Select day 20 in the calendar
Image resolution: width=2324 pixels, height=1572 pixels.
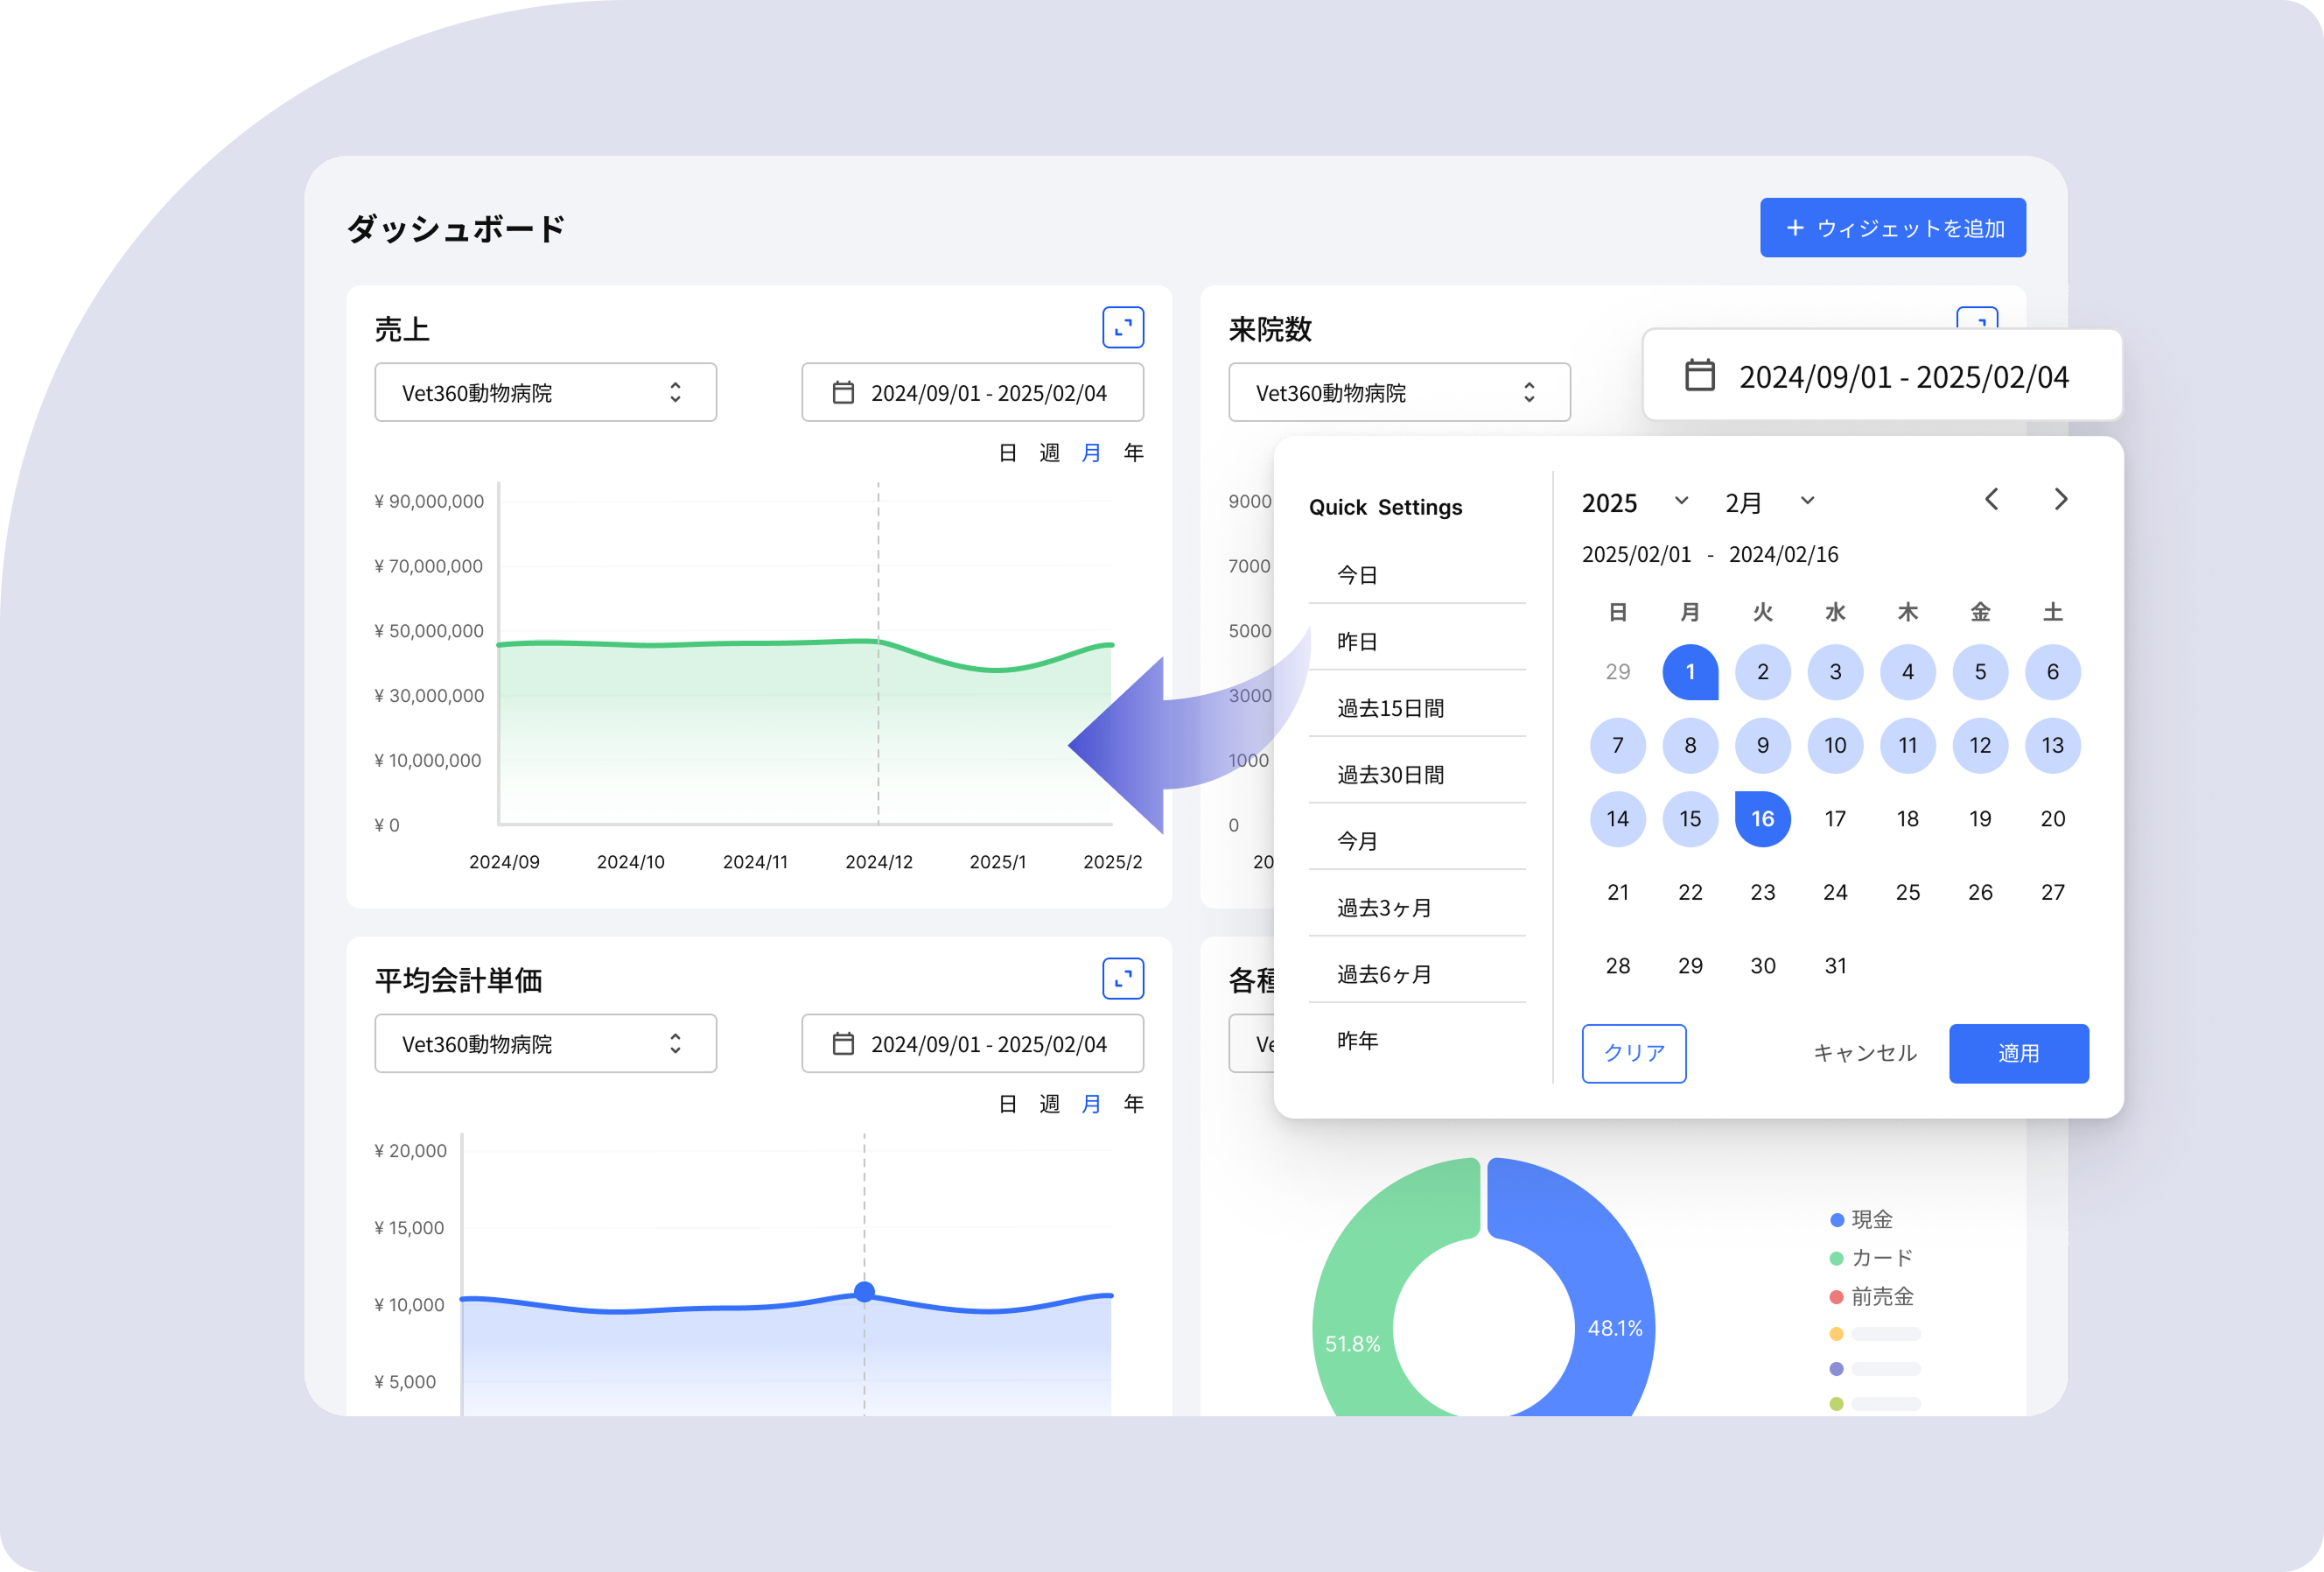point(2052,818)
